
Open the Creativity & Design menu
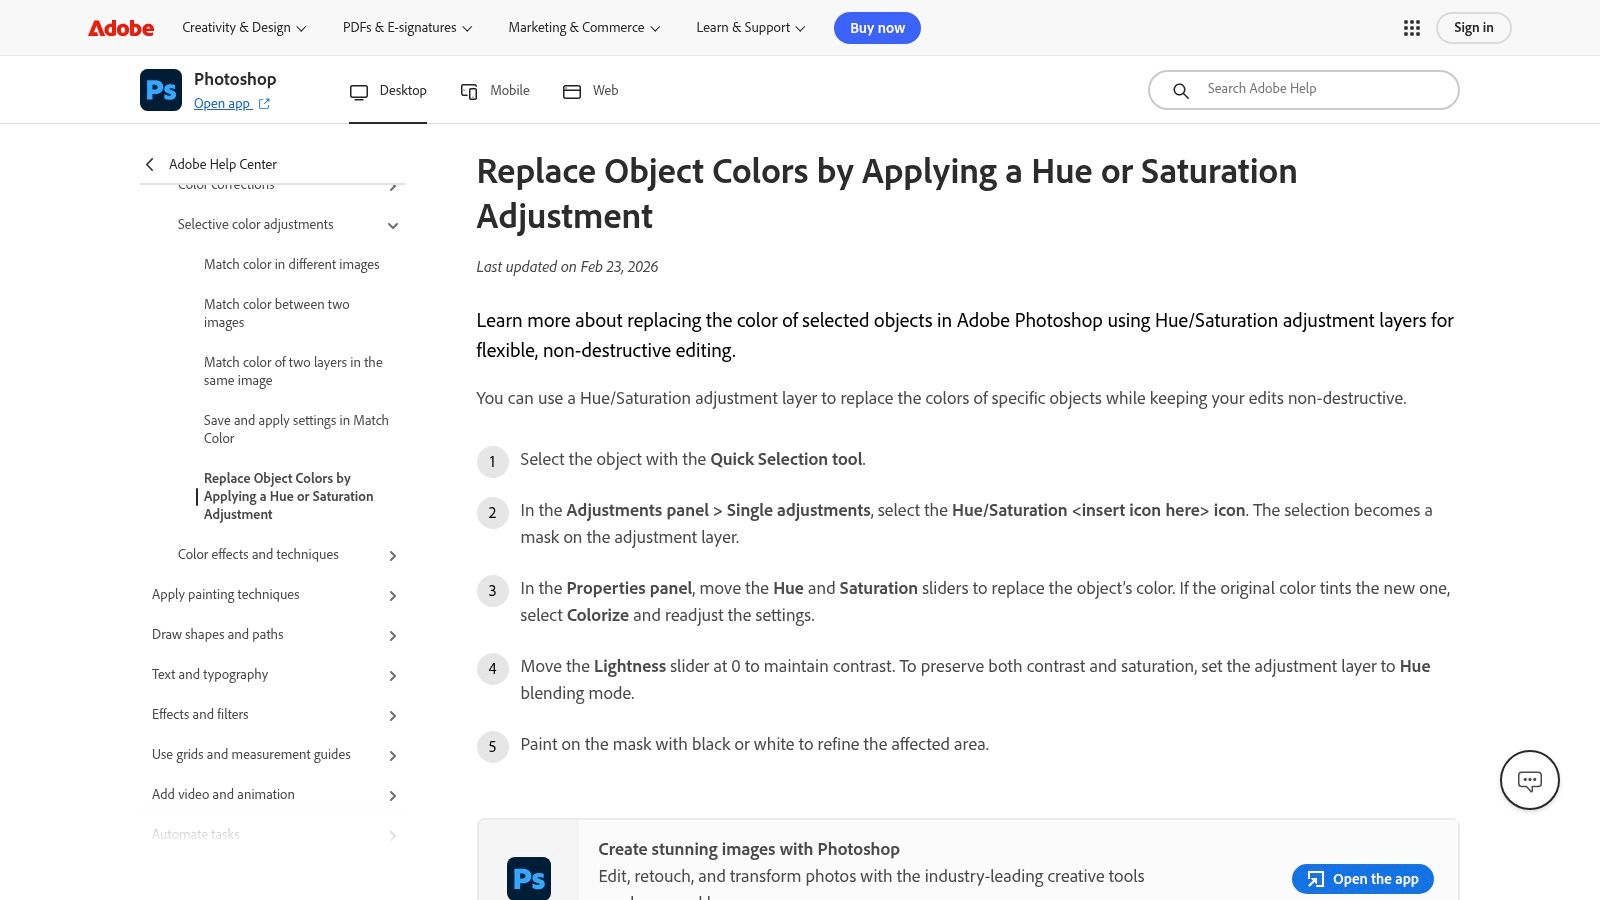pos(244,28)
